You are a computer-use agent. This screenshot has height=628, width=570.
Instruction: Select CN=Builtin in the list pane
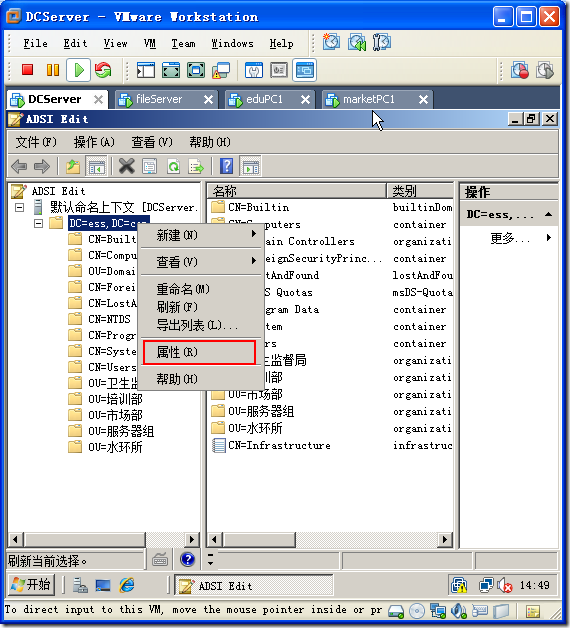(x=258, y=207)
